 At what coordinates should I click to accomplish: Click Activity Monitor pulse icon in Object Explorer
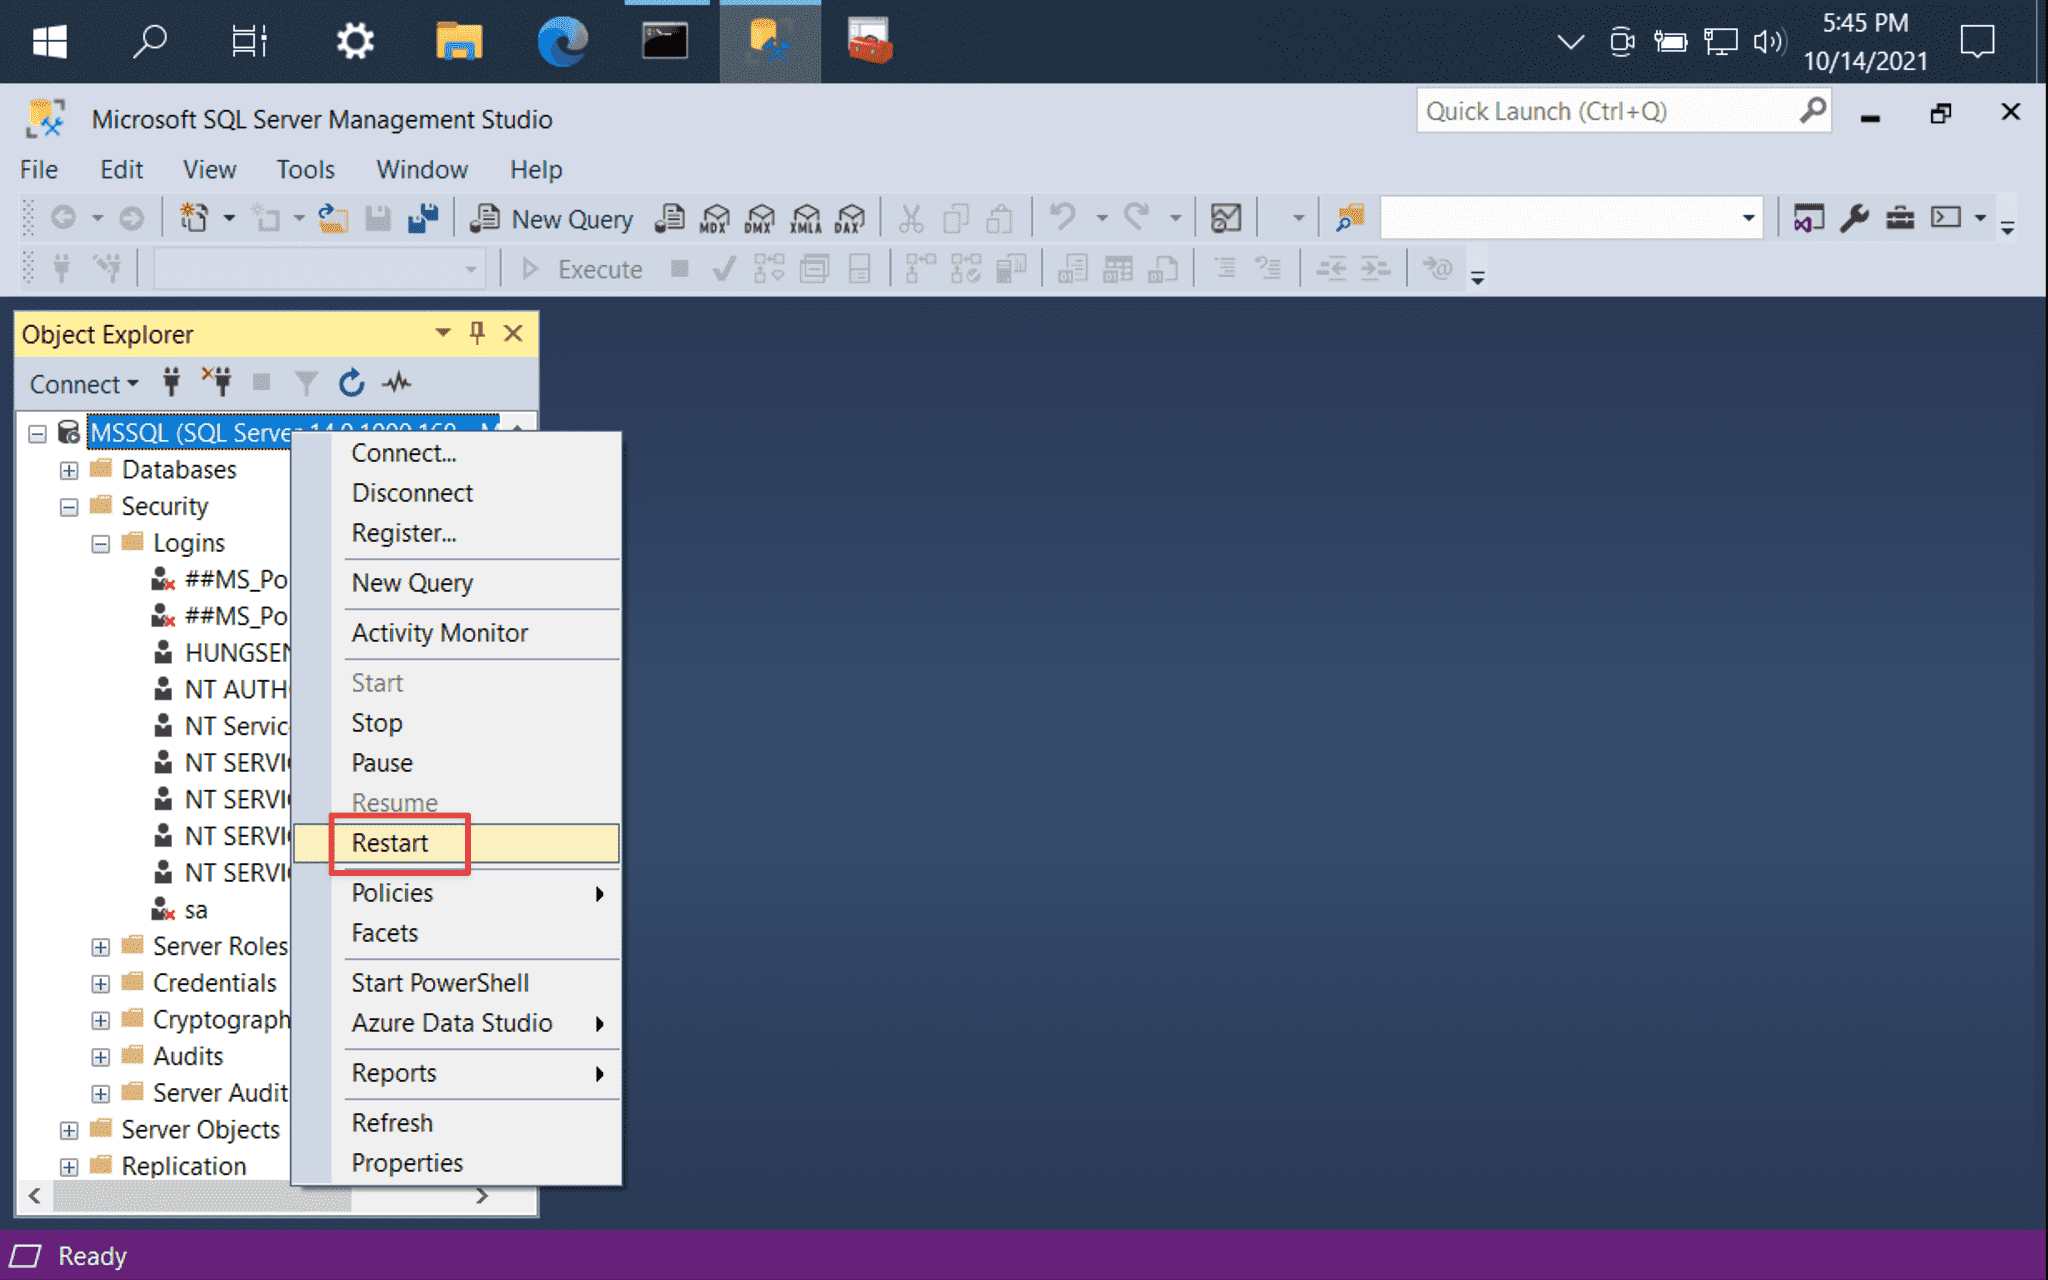coord(397,383)
